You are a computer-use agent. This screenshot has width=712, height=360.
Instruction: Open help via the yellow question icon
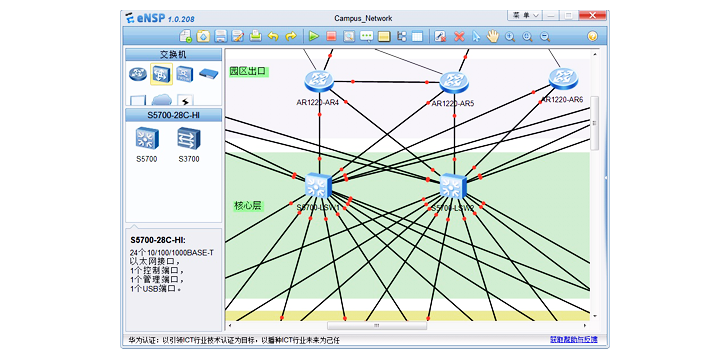tap(592, 36)
